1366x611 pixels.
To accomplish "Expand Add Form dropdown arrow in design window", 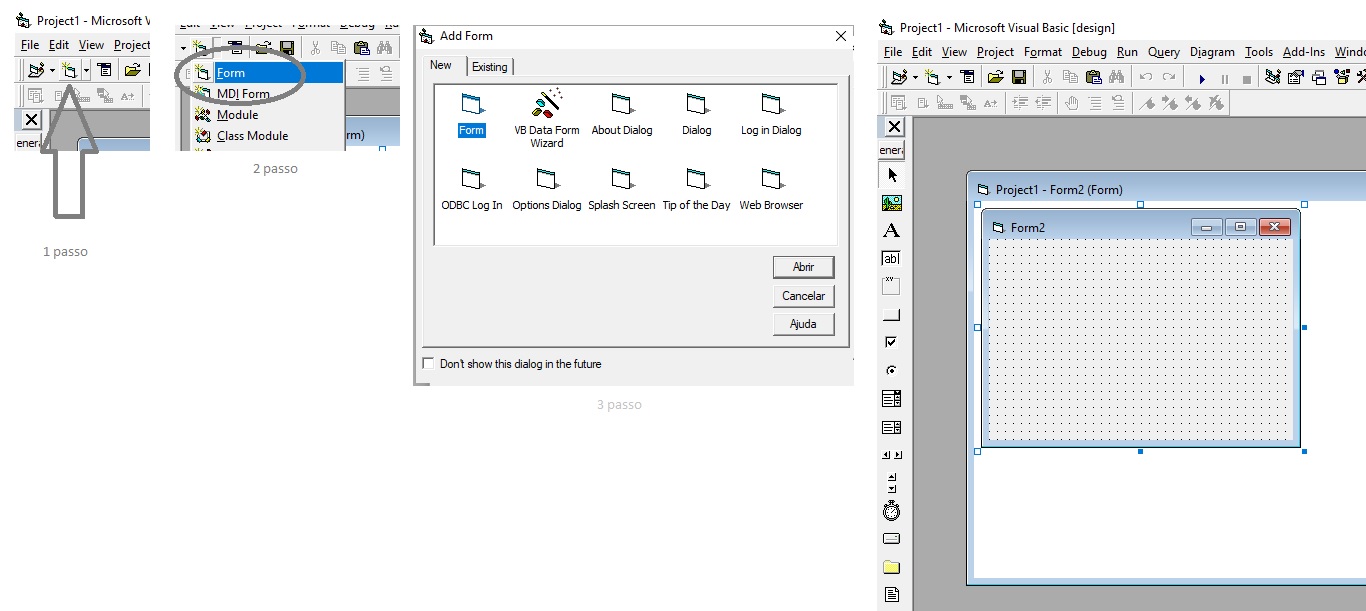I will [x=949, y=77].
